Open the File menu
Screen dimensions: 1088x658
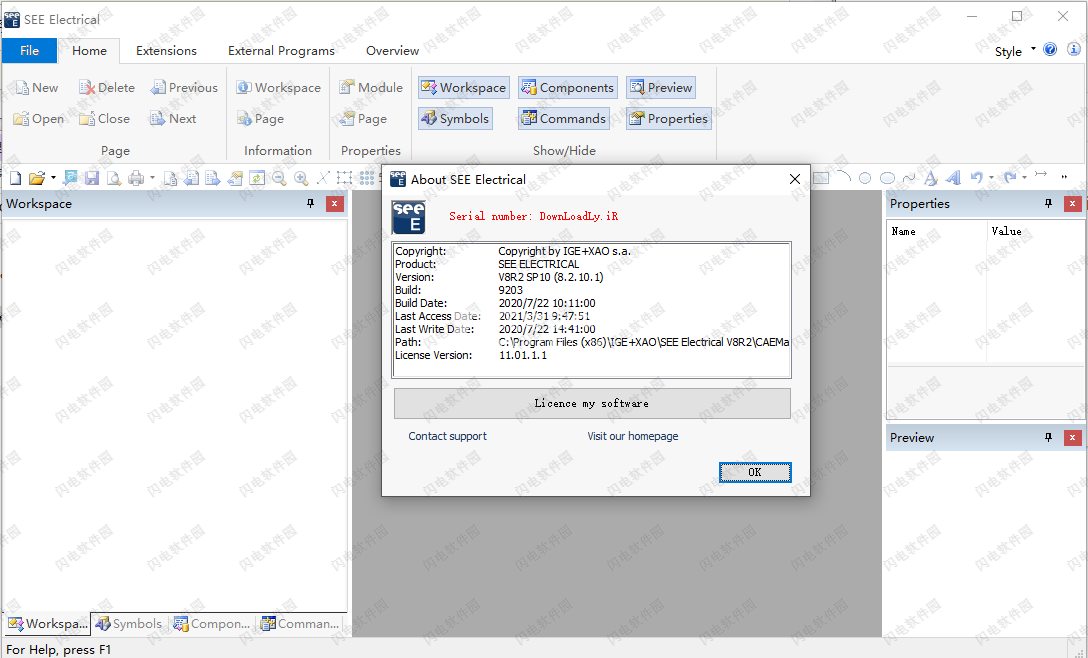(x=29, y=51)
